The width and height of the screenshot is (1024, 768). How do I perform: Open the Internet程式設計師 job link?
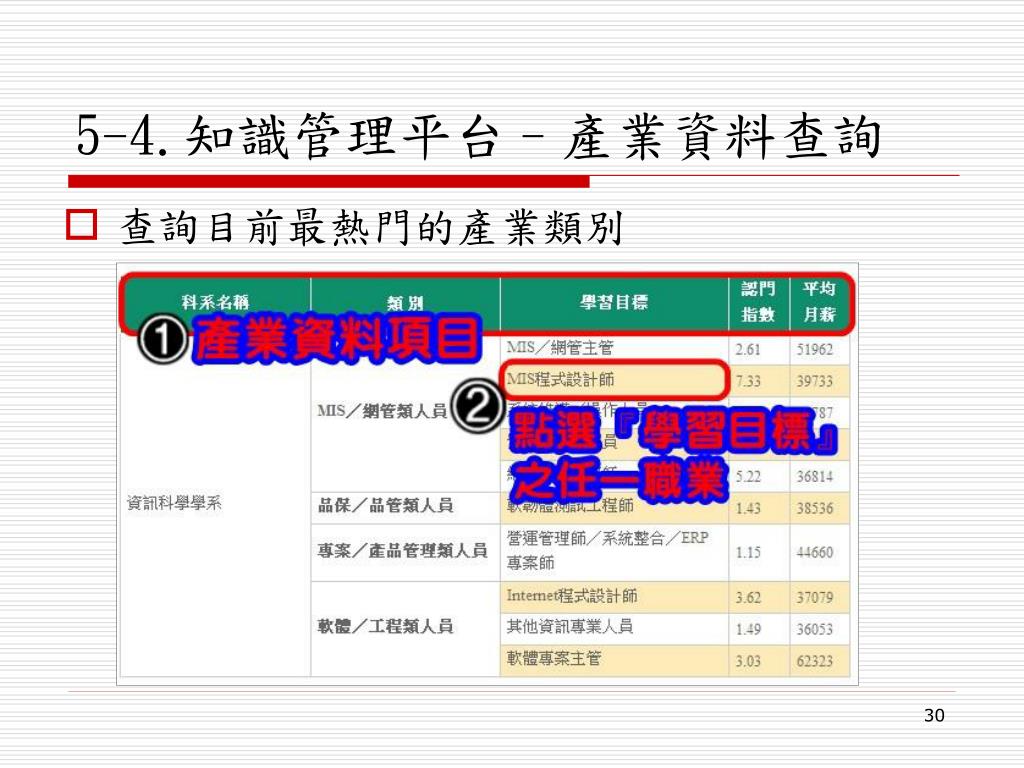(x=572, y=596)
